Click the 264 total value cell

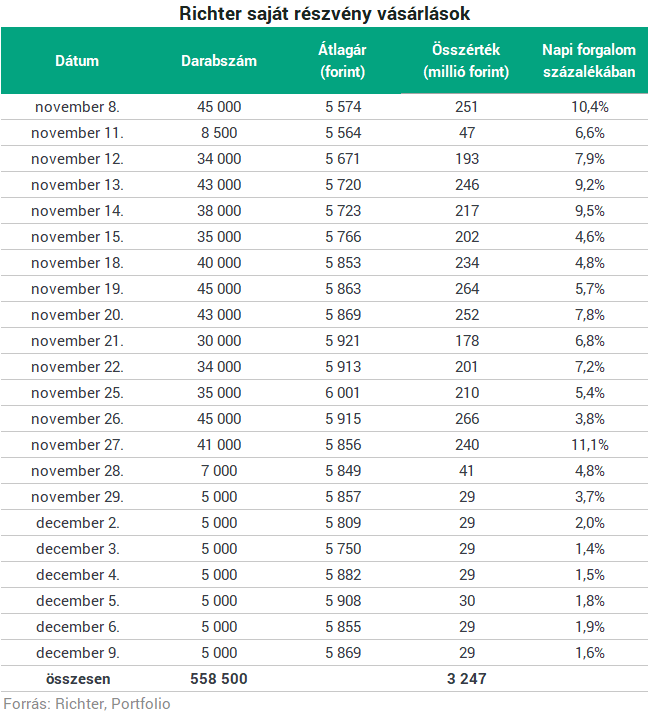(x=467, y=289)
